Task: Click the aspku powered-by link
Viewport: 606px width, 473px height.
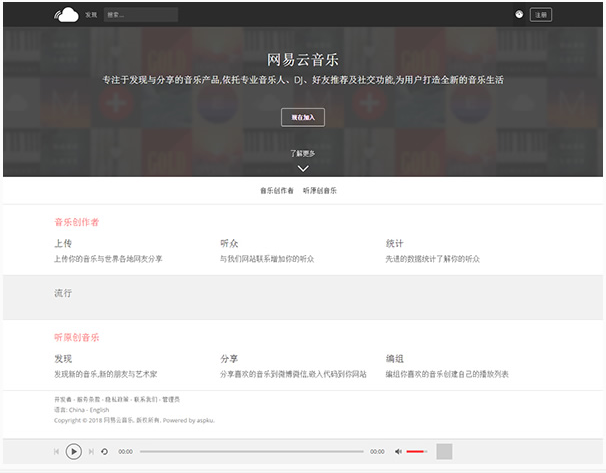Action: (x=205, y=420)
